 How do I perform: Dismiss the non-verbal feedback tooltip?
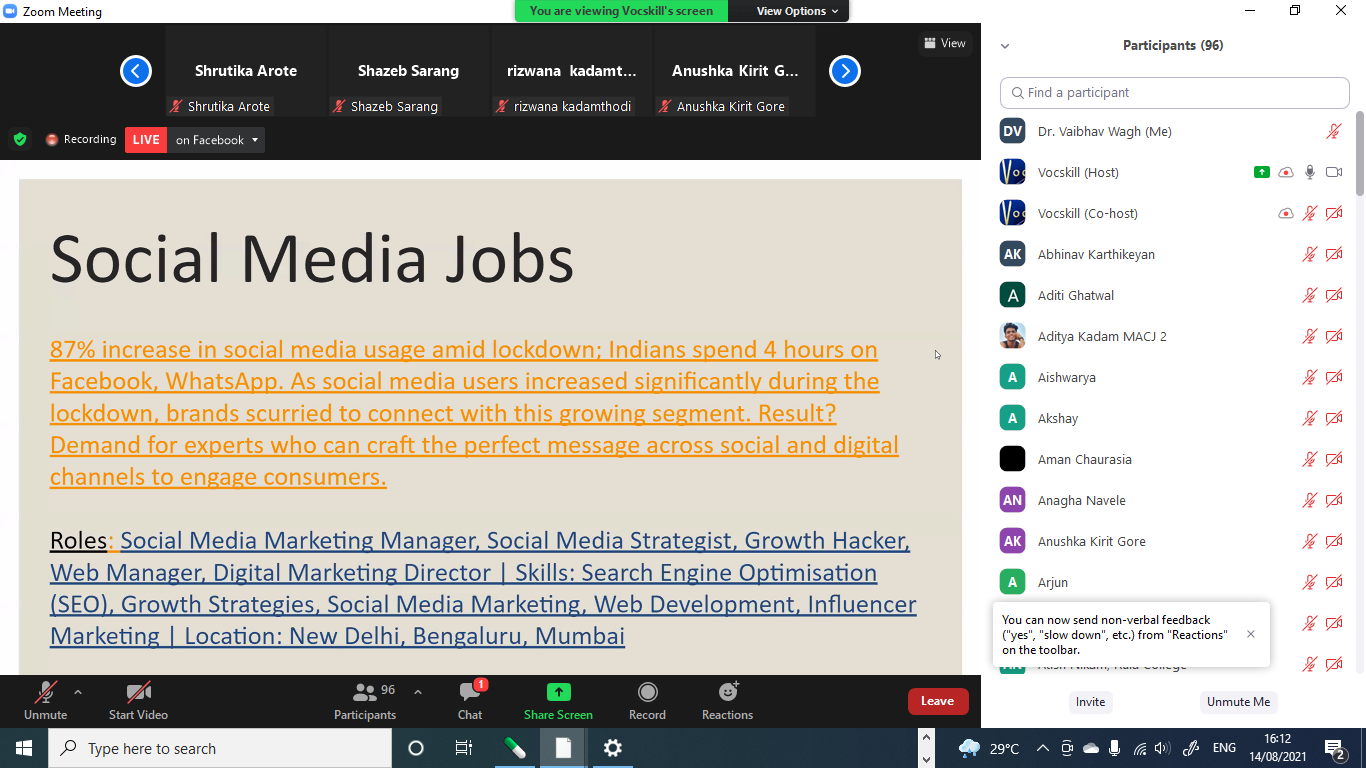point(1251,634)
